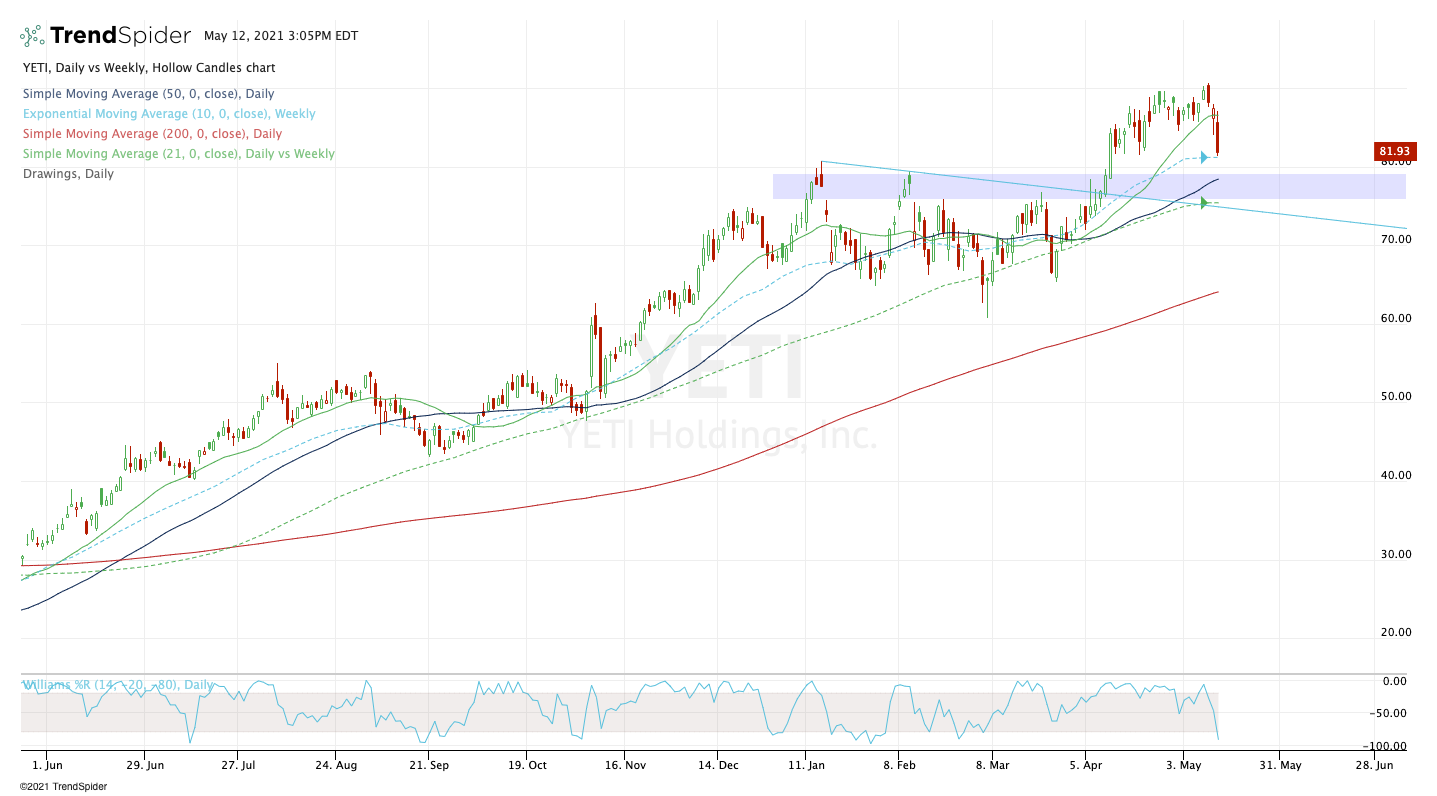Click the 70.00 price axis label
This screenshot has height=796, width=1437.
[1395, 241]
